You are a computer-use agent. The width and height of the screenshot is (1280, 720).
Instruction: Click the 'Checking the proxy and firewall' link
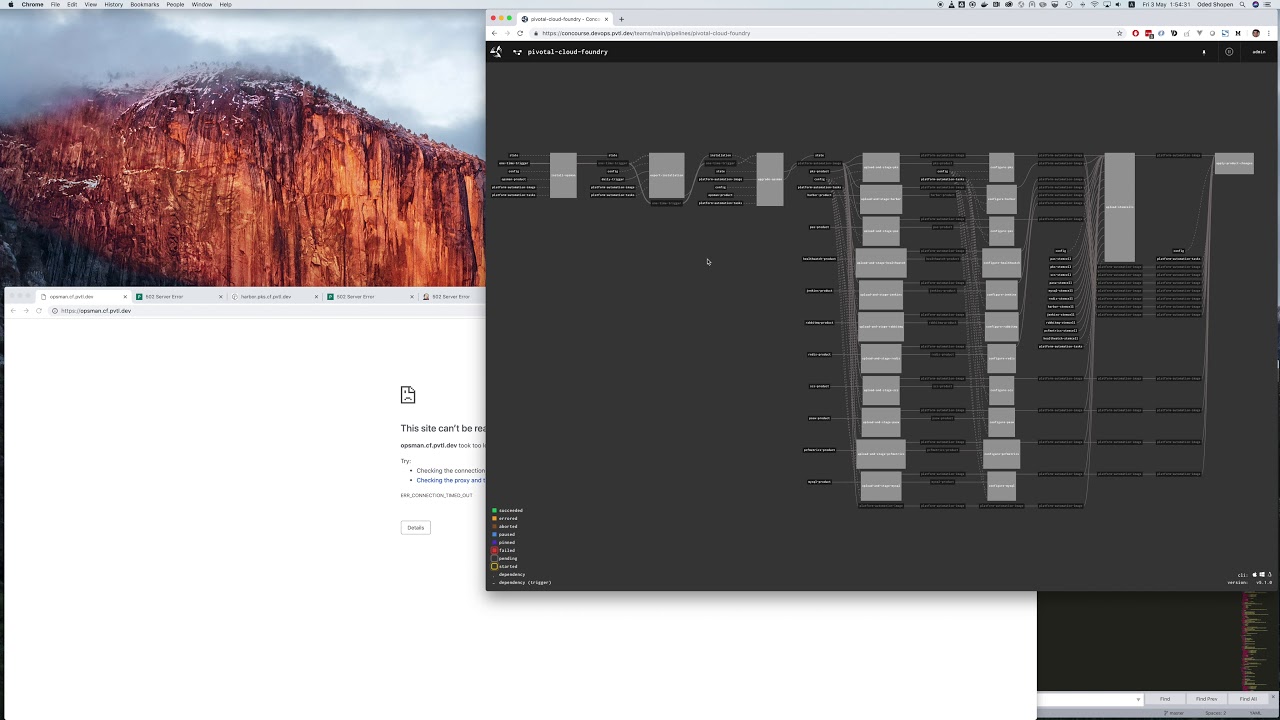pyautogui.click(x=452, y=480)
